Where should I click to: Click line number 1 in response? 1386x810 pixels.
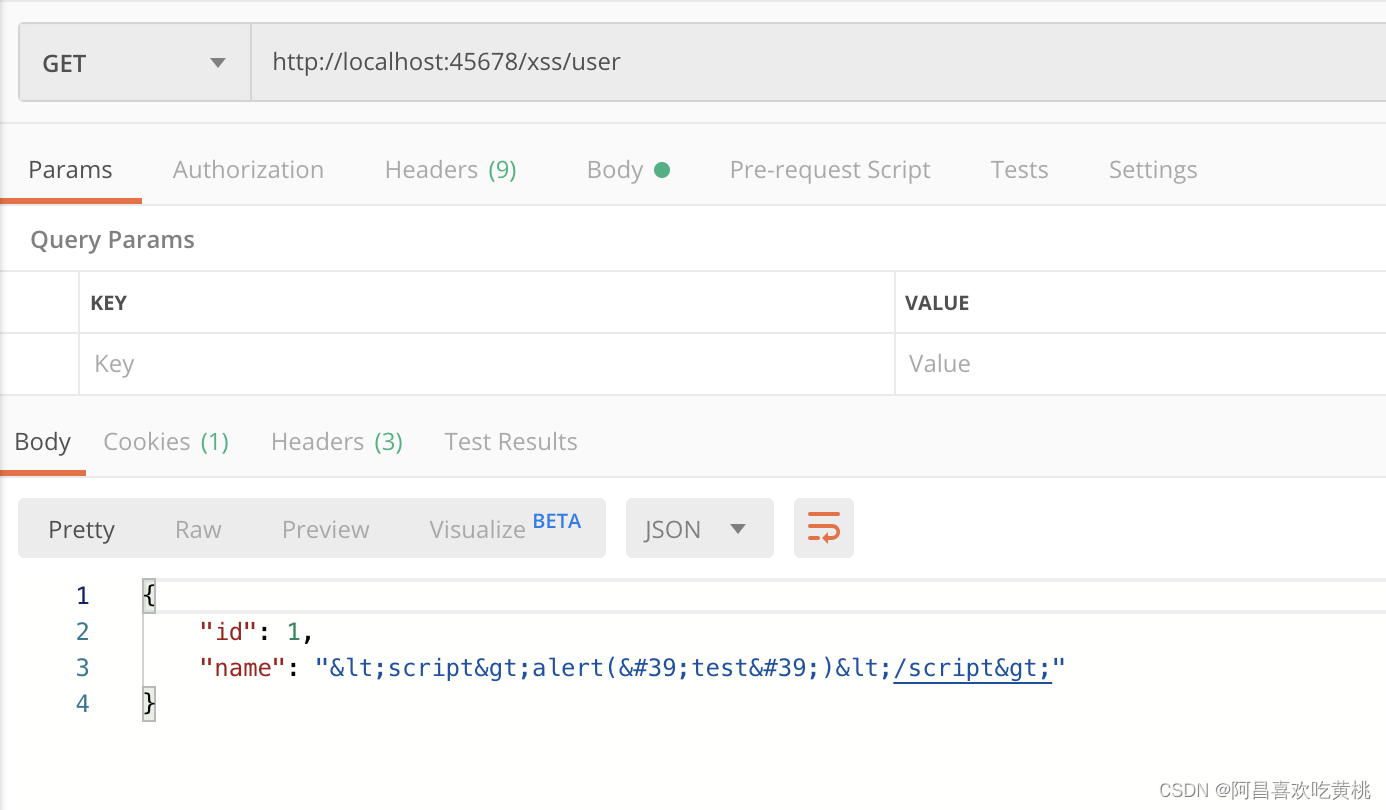83,596
